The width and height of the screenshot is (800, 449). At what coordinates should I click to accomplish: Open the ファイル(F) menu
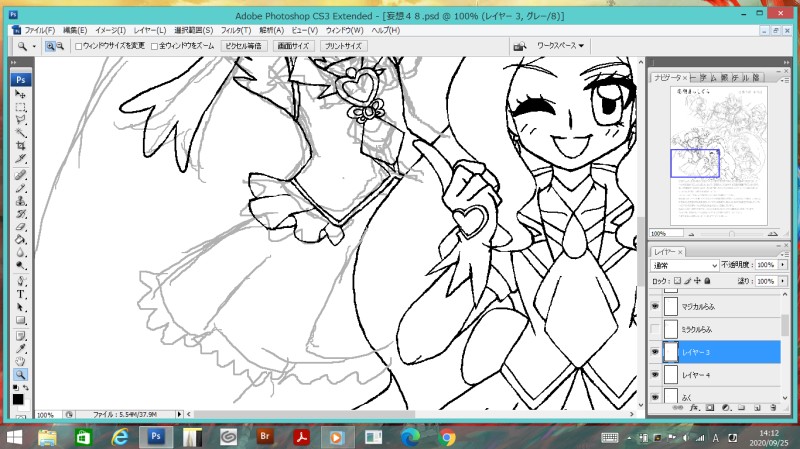pos(39,31)
